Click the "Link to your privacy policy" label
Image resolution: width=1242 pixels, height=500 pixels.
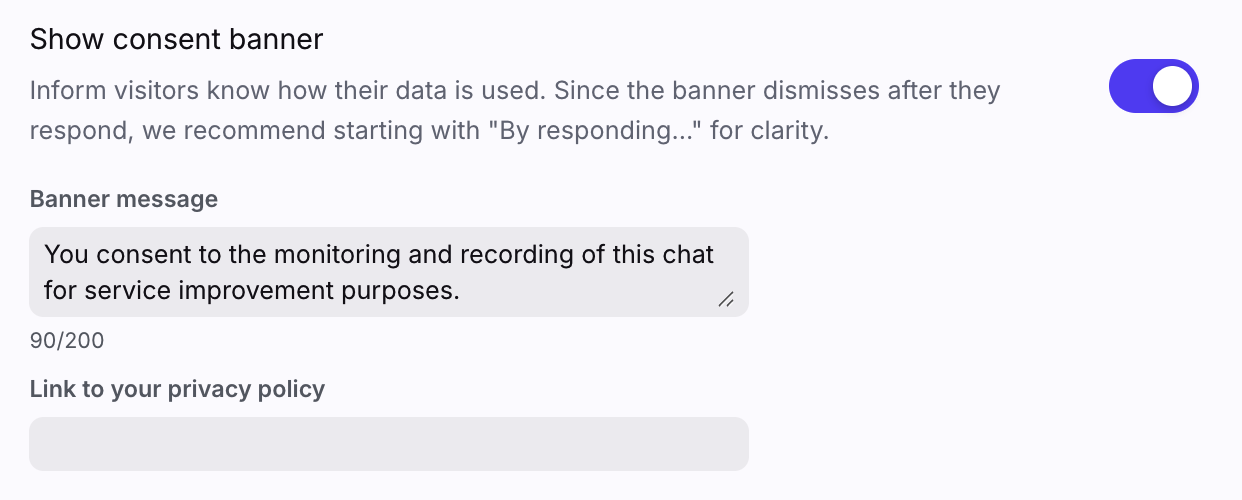pyautogui.click(x=177, y=389)
